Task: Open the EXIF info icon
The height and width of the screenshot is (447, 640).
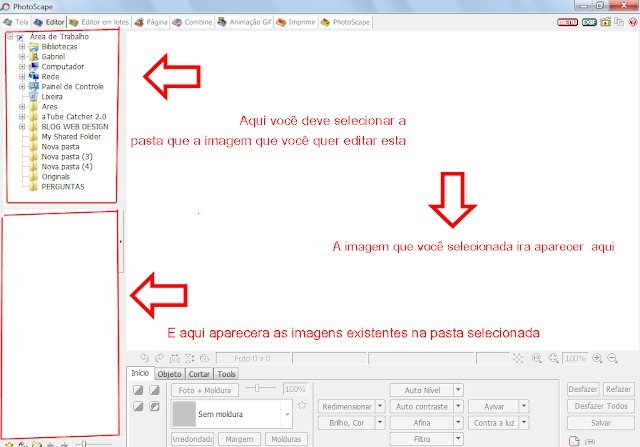Action: [x=589, y=22]
